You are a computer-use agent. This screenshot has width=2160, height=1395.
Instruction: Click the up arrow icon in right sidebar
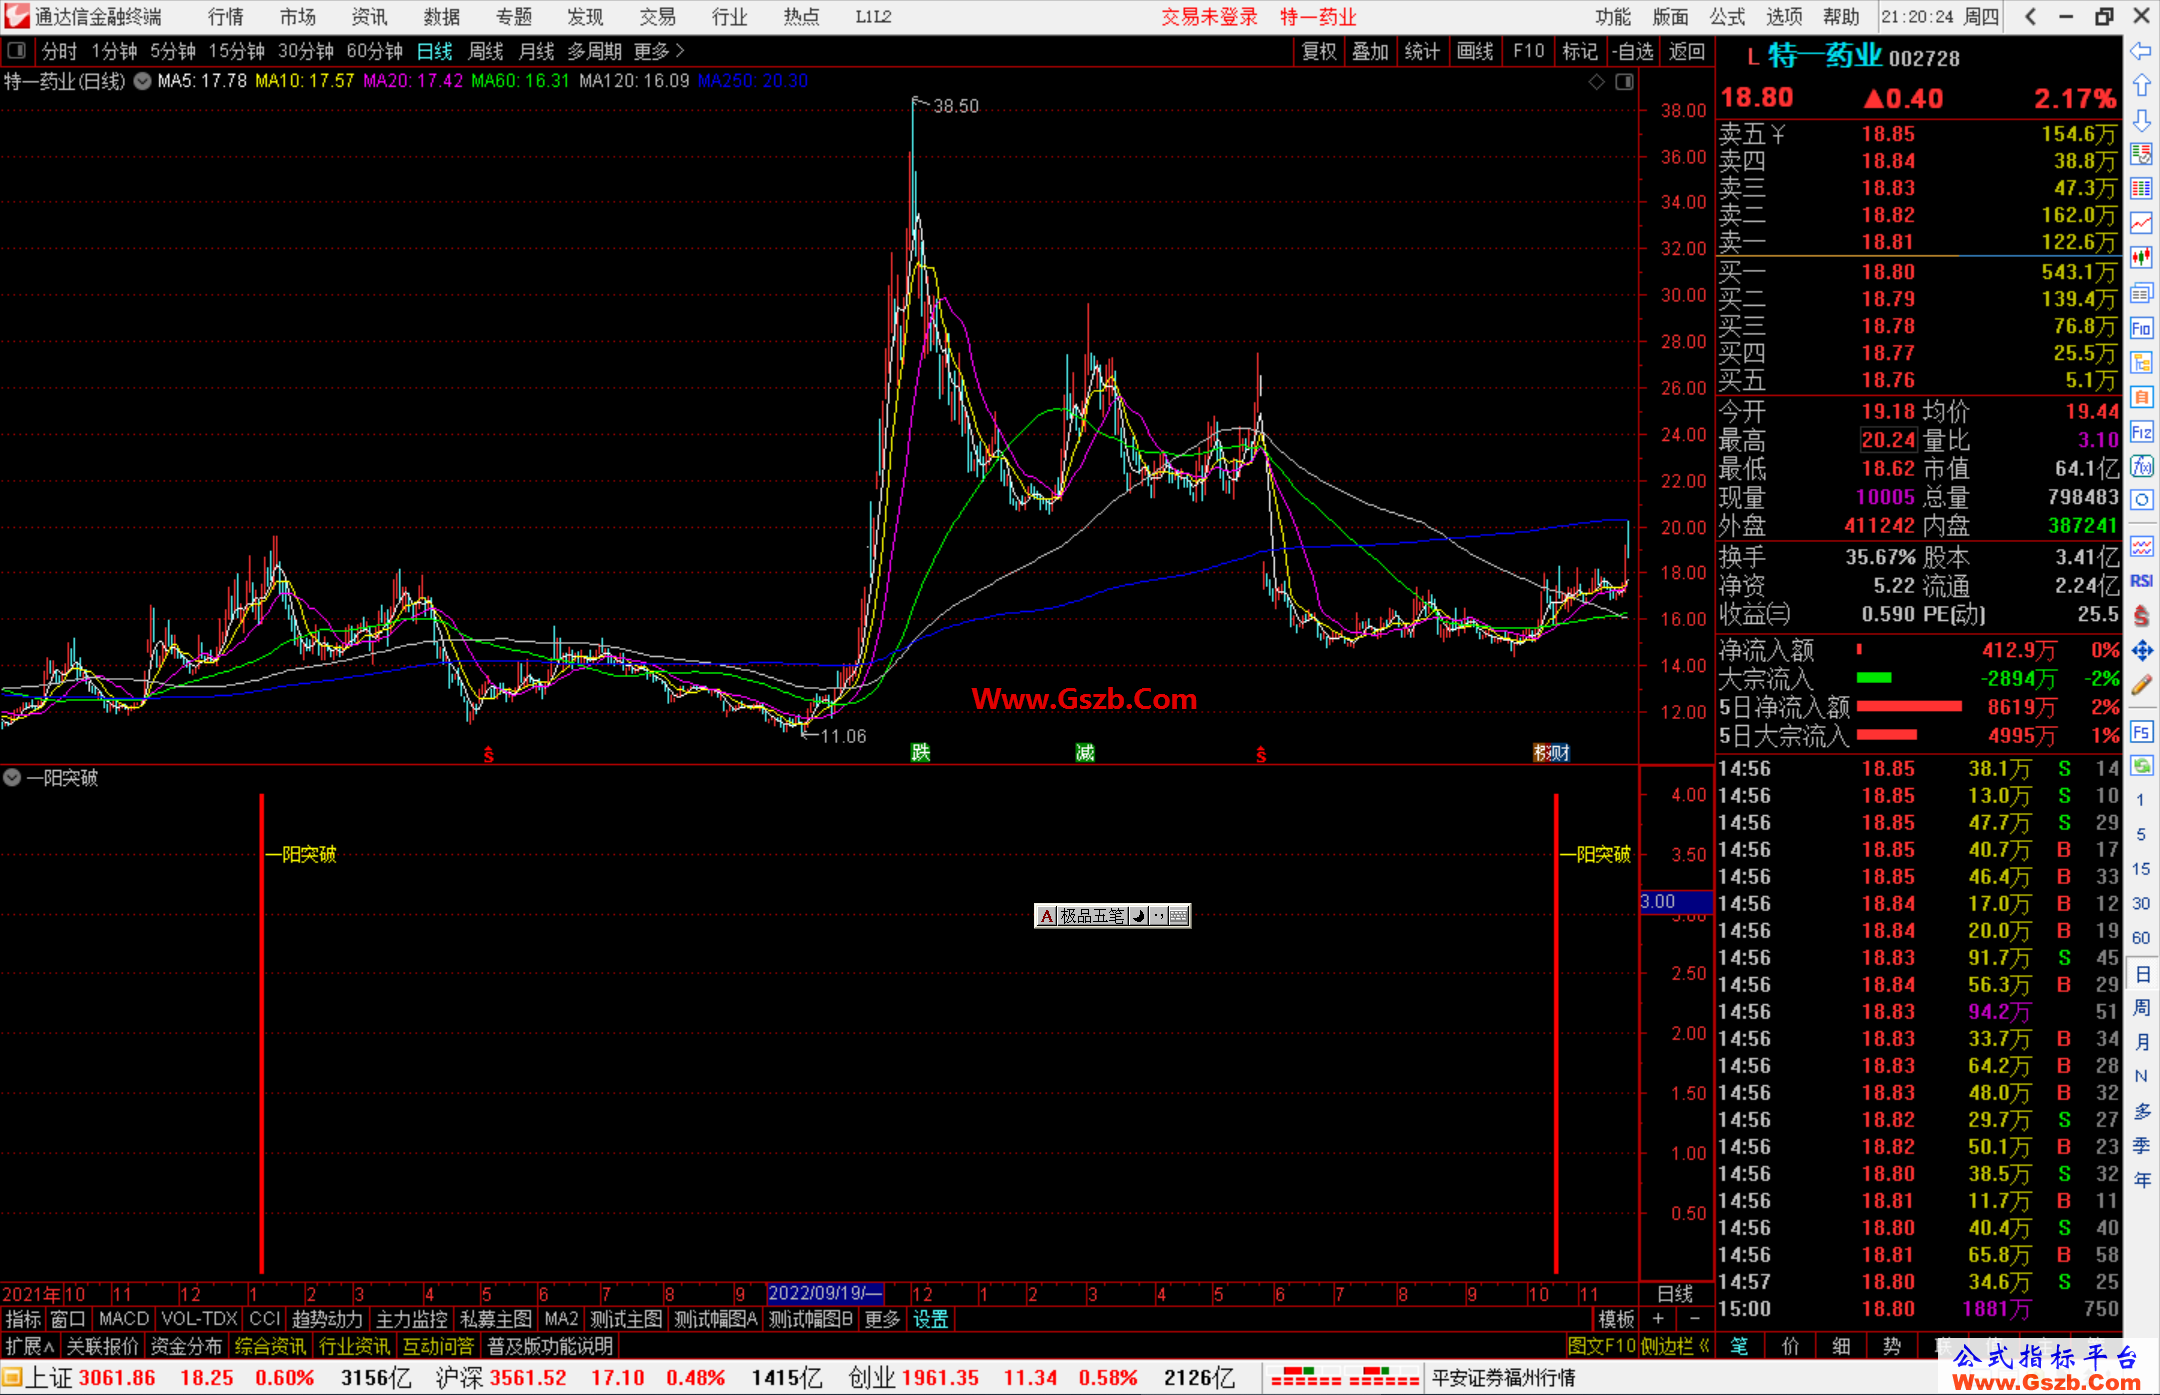(2141, 86)
